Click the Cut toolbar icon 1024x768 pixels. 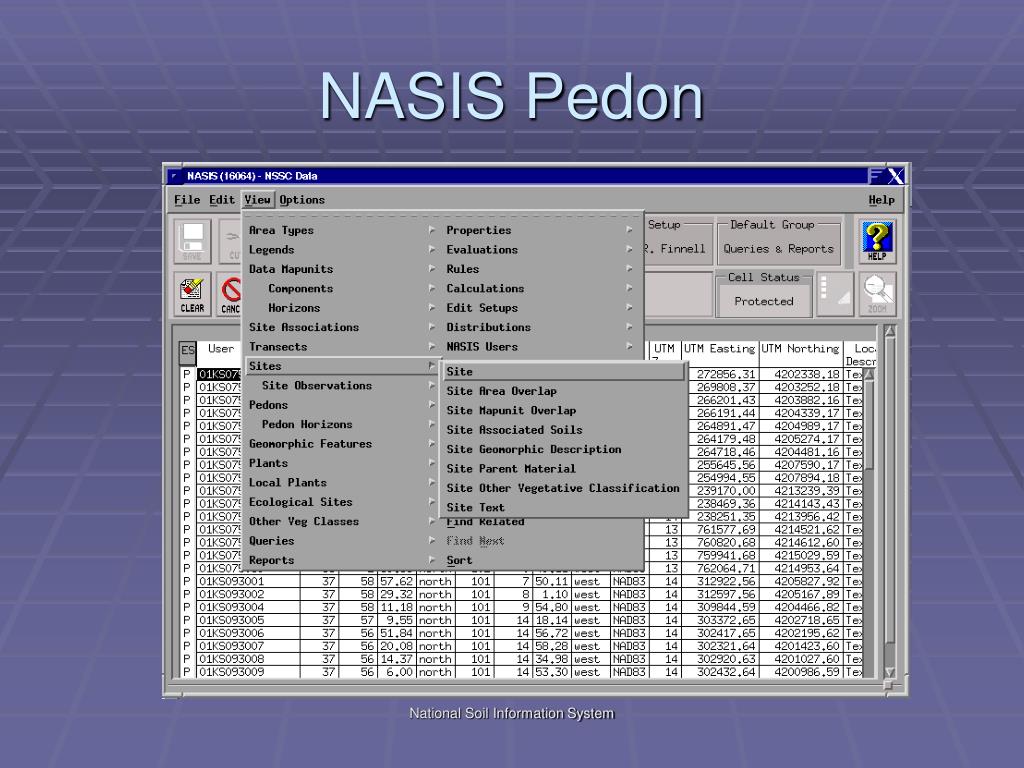click(229, 241)
